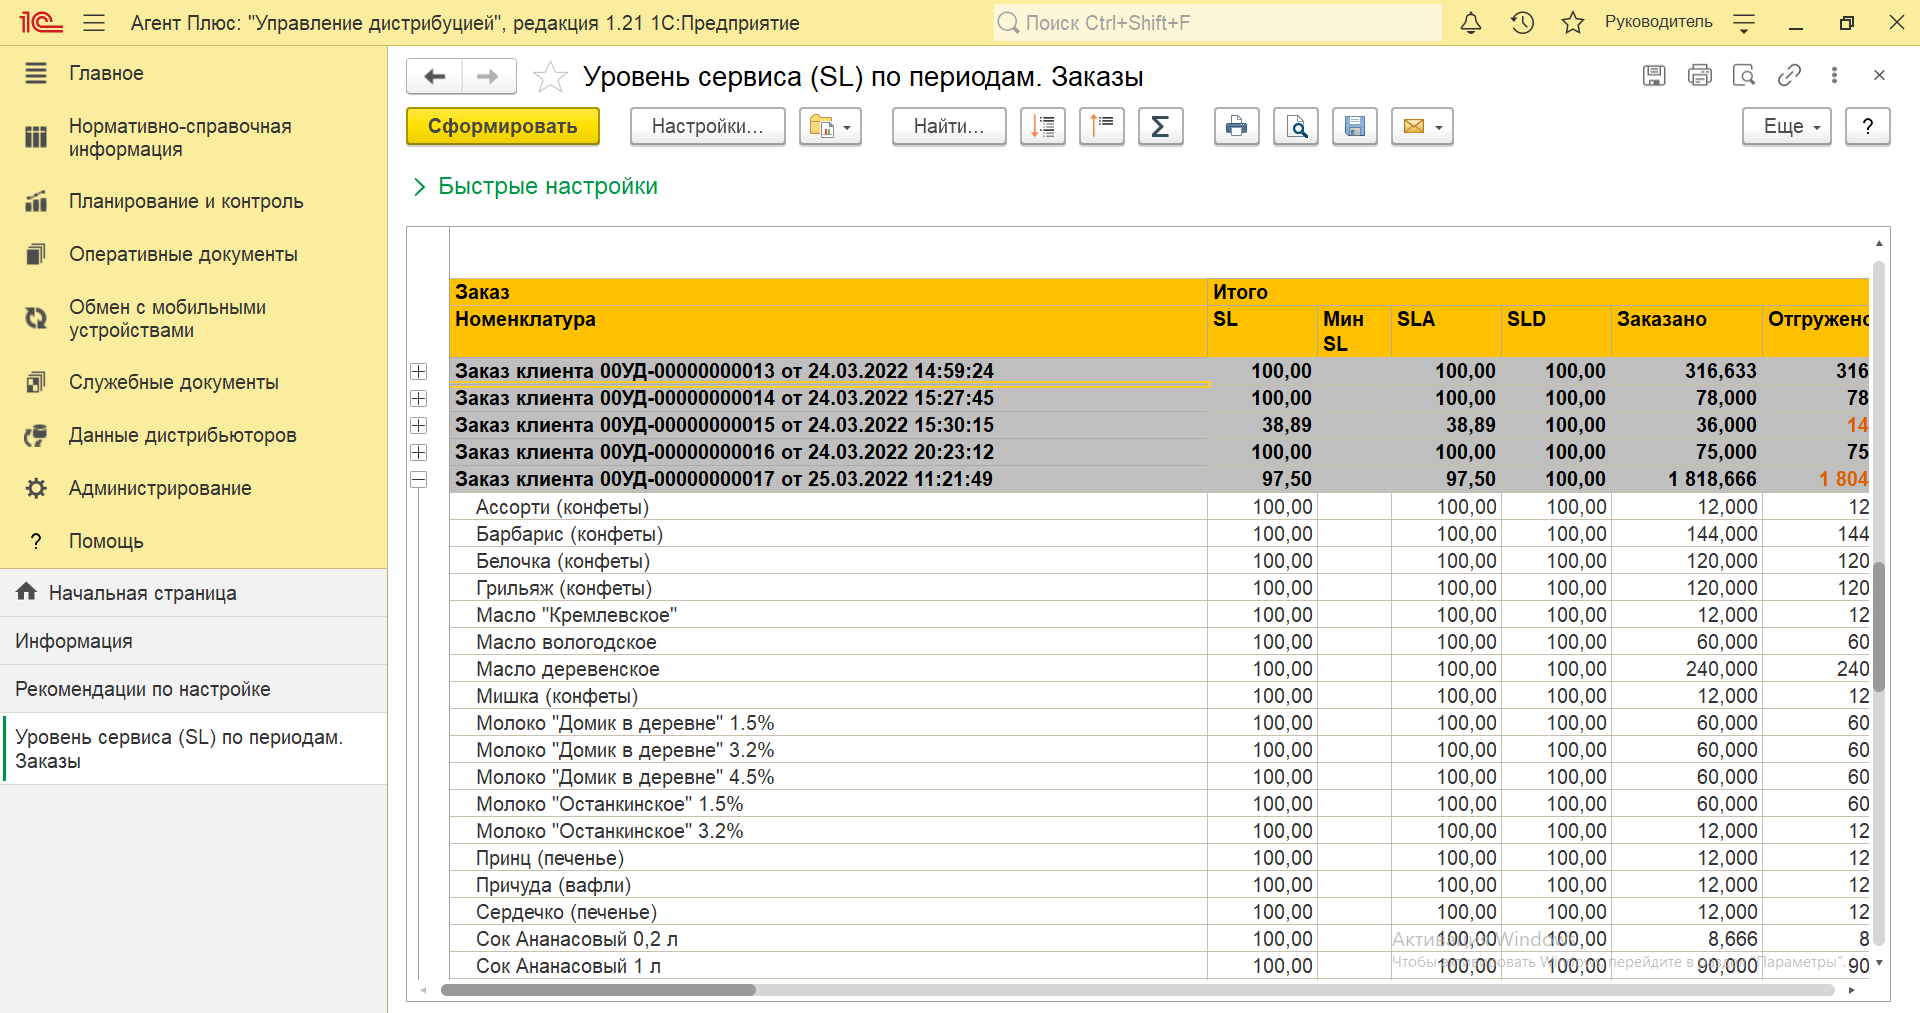Viewport: 1920px width, 1013px height.
Task: Open Помощь section
Action: pyautogui.click(x=193, y=541)
